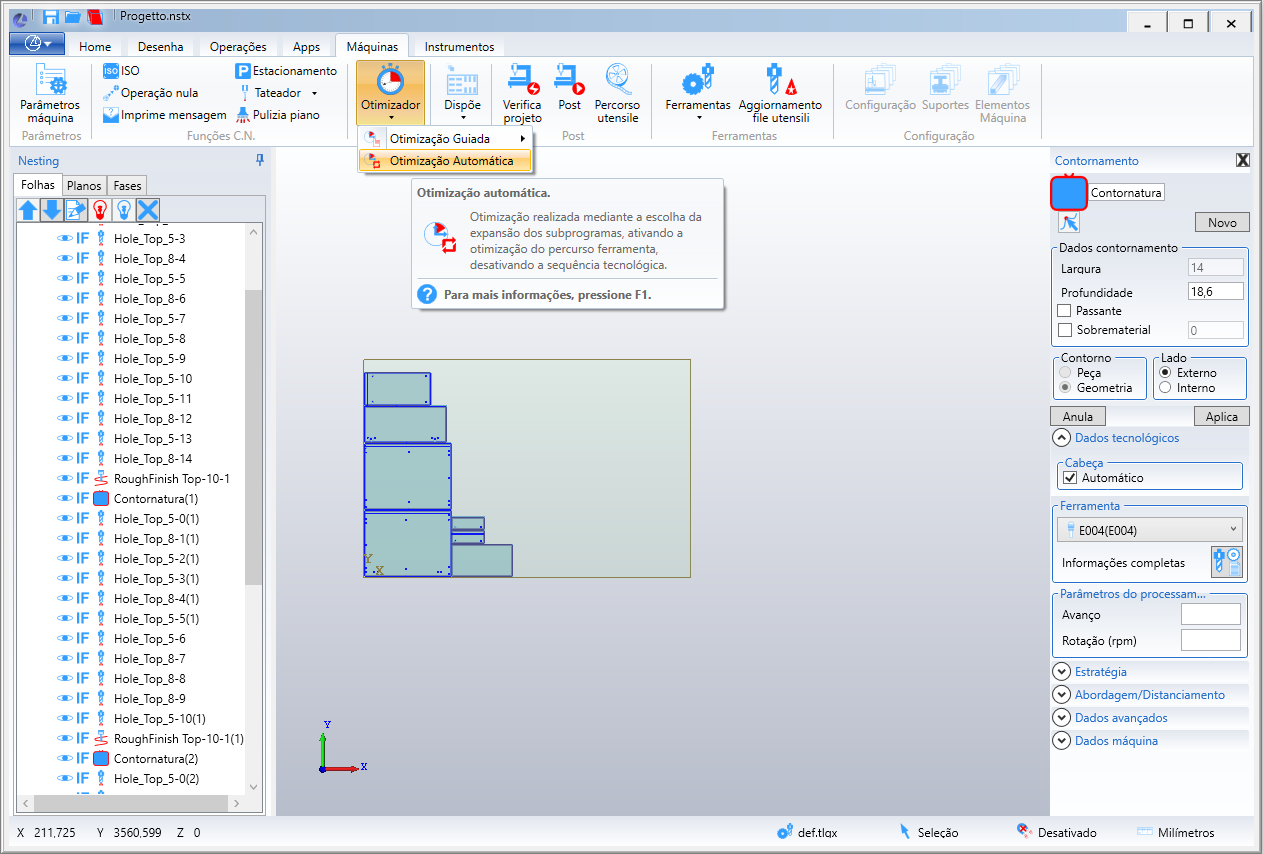Insert Estacionamento parking function
The height and width of the screenshot is (854, 1263).
click(x=286, y=71)
